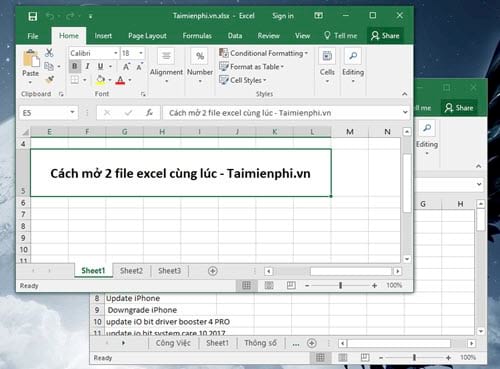
Task: Open the underline style dropdown arrow
Action: tap(110, 66)
